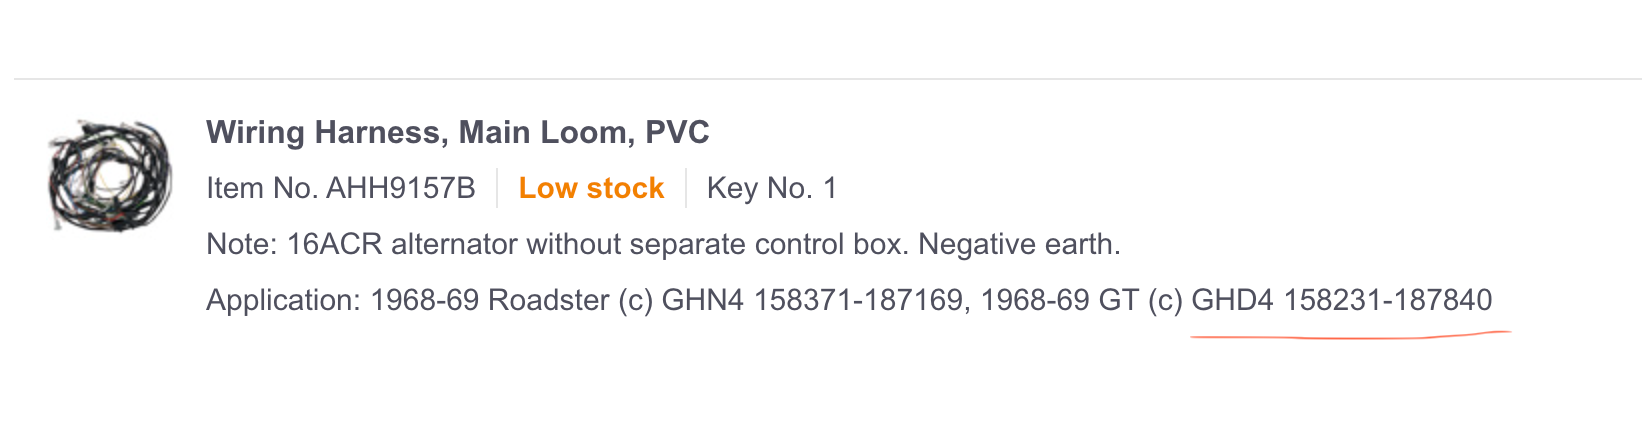
Task: Click the underlined 158231-187840 number range
Action: (1388, 300)
